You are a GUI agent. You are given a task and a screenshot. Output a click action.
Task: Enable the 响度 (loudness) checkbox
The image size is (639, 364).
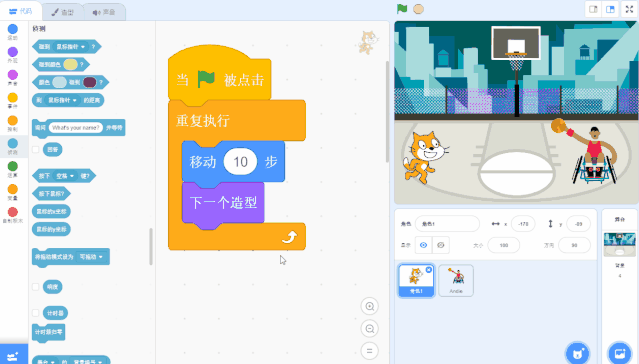coord(35,287)
